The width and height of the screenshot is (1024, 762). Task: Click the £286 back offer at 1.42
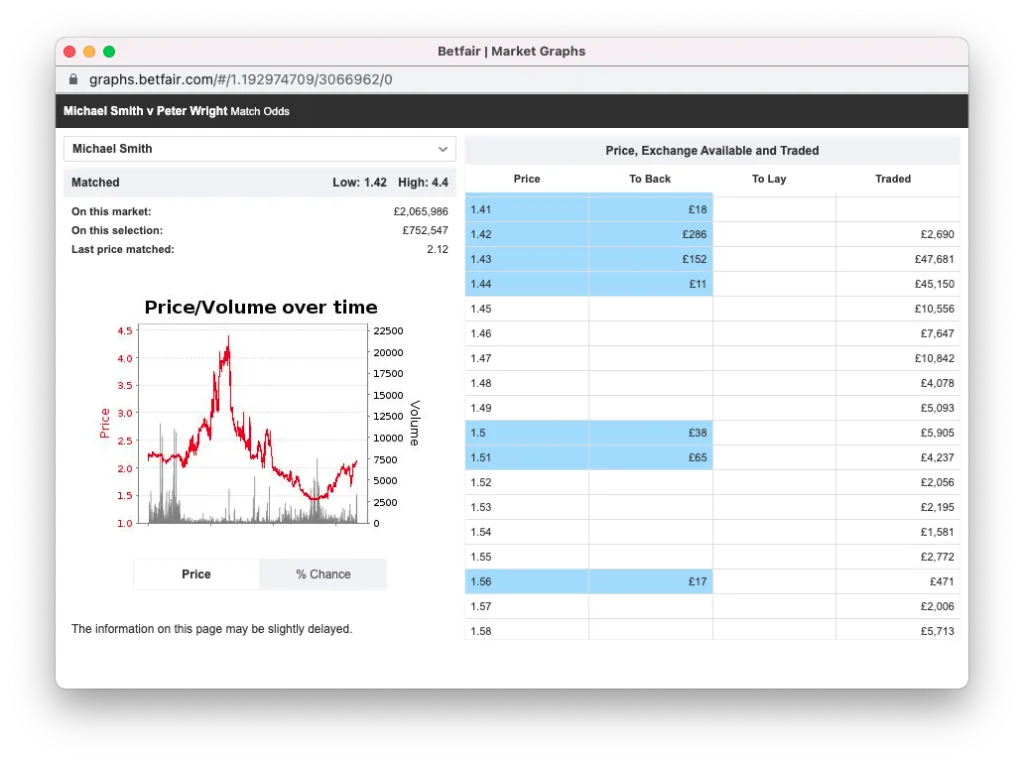(651, 234)
